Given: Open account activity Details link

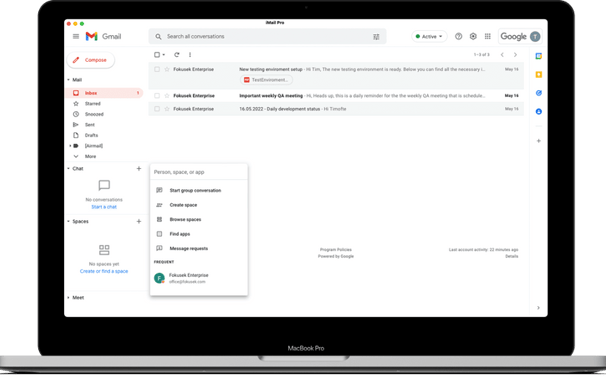Looking at the screenshot, I should click(511, 256).
